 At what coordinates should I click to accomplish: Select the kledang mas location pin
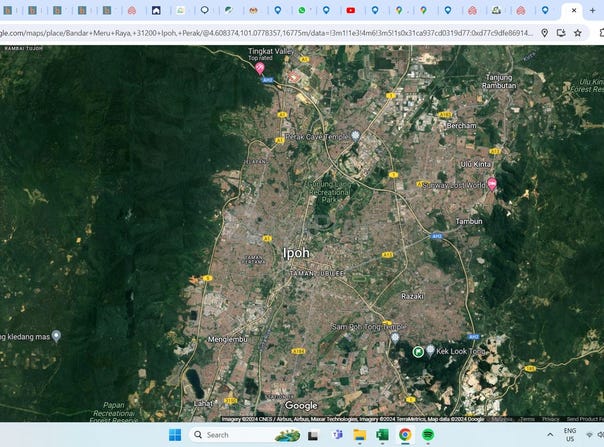click(56, 336)
